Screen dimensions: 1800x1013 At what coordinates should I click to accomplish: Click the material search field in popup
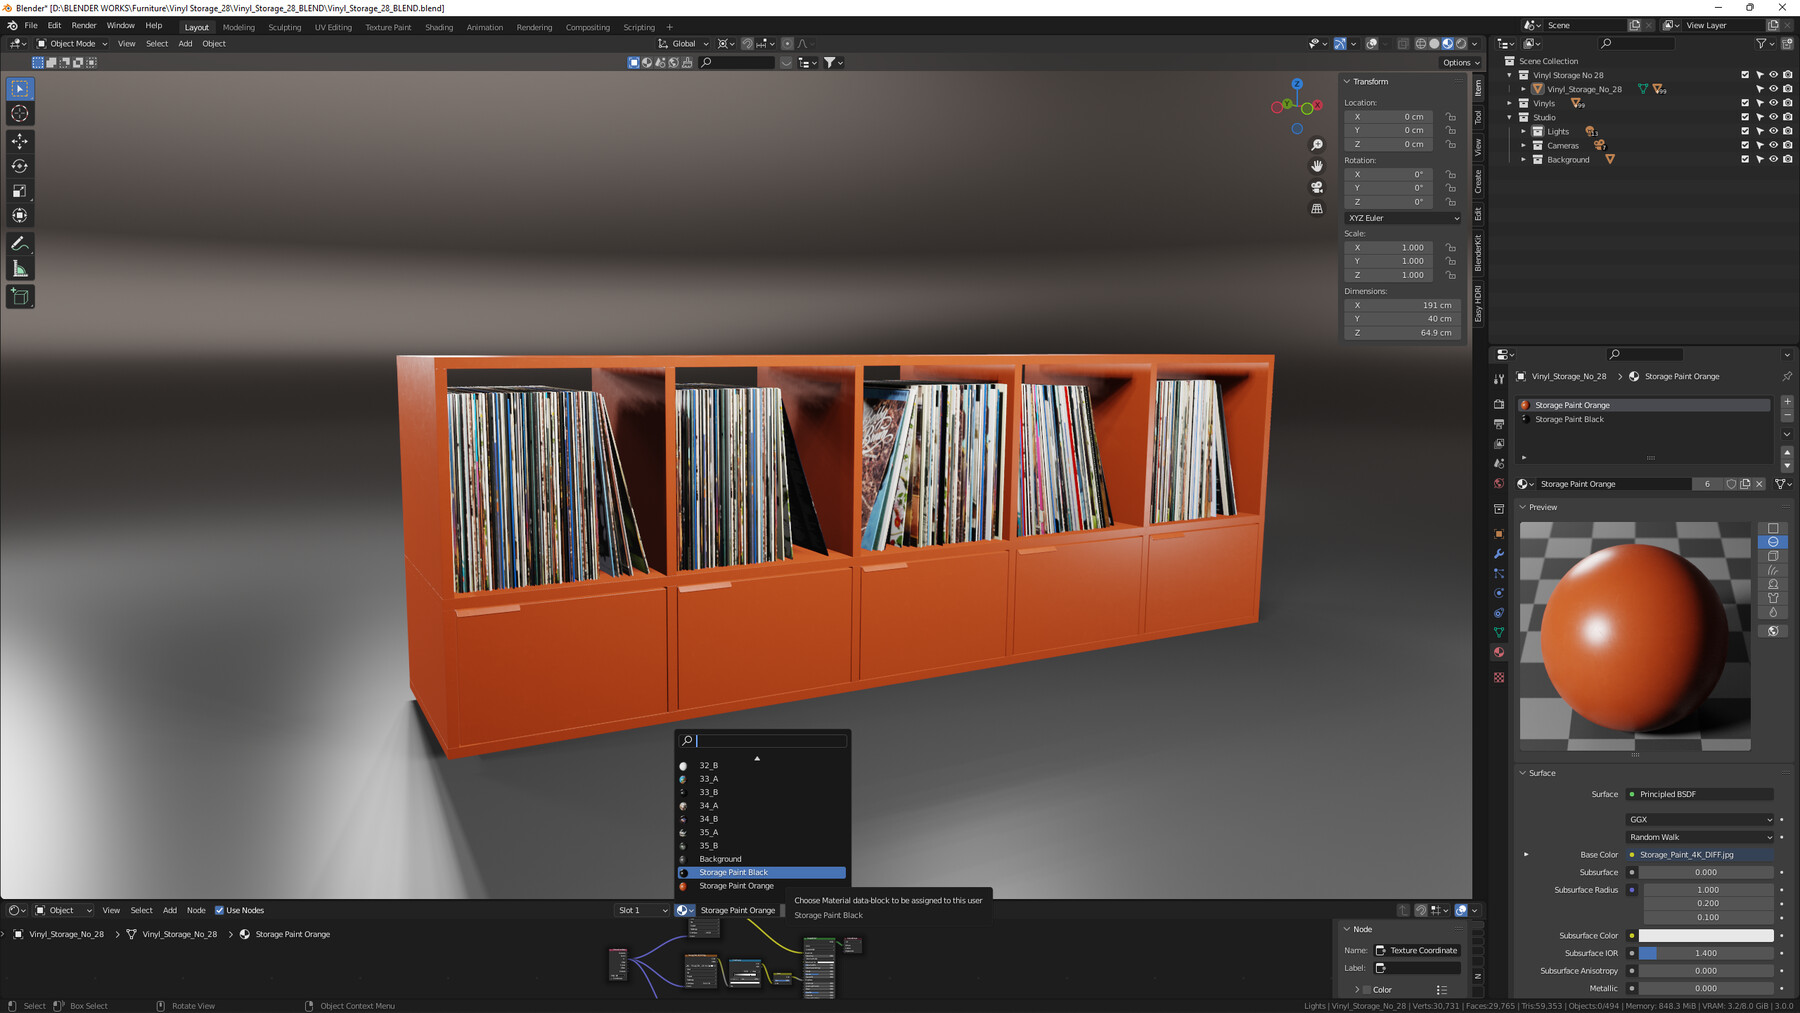point(763,740)
